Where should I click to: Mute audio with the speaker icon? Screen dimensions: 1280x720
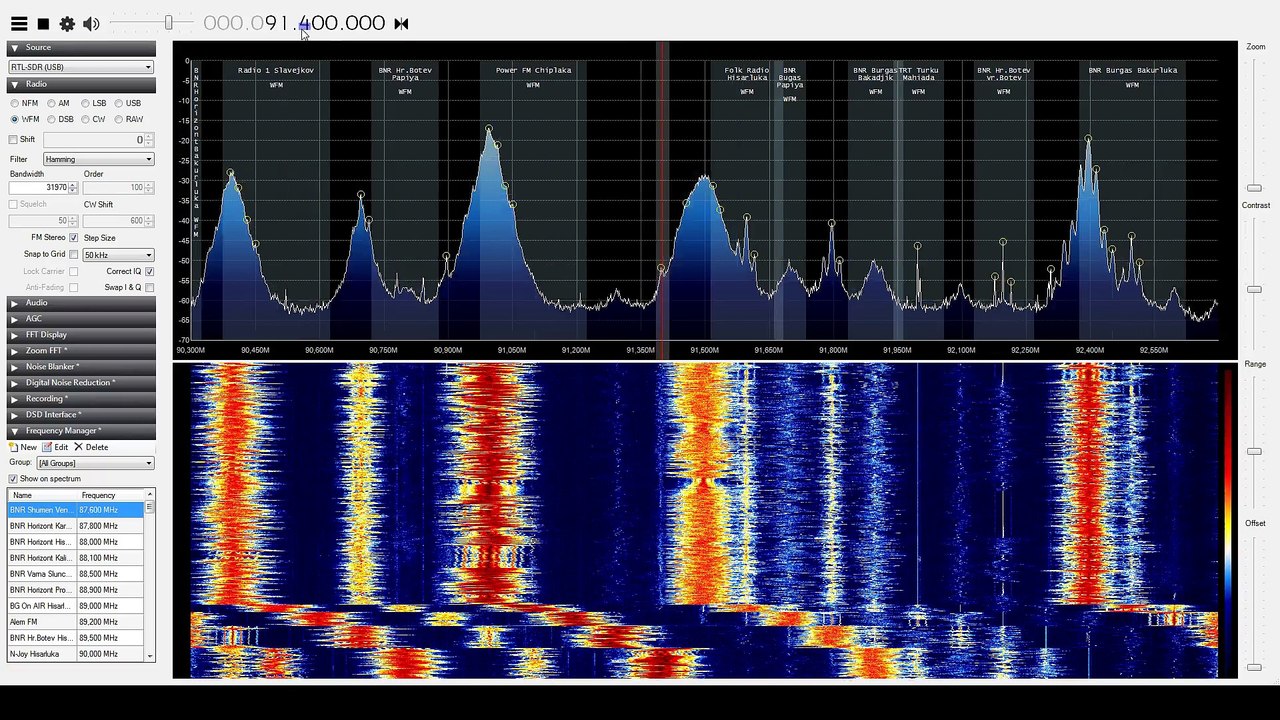point(91,23)
